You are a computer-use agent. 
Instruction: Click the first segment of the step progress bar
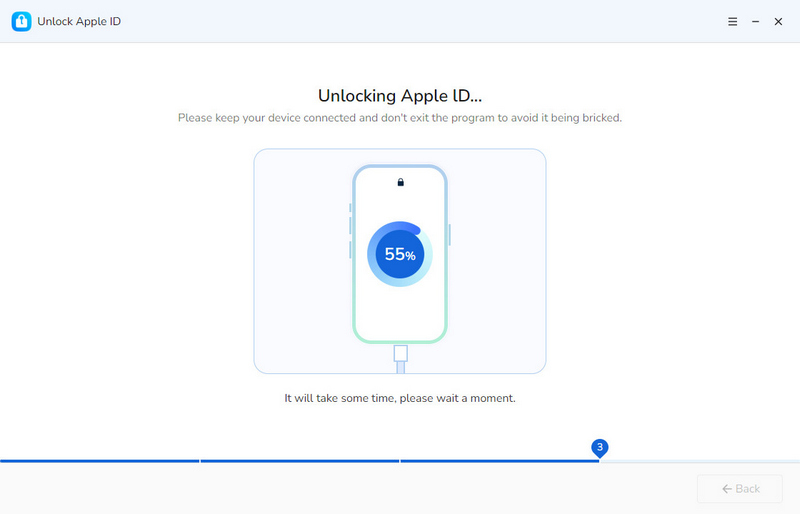(100, 461)
